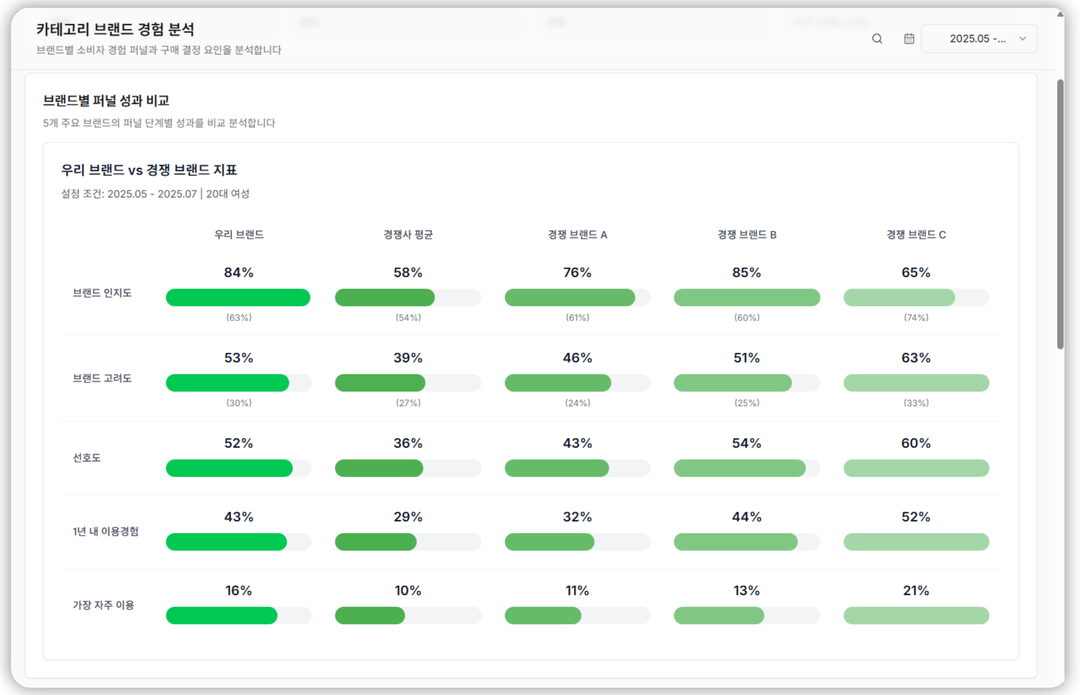Click the 경쟁 브랜드 A column header
1080x695 pixels.
pos(577,235)
